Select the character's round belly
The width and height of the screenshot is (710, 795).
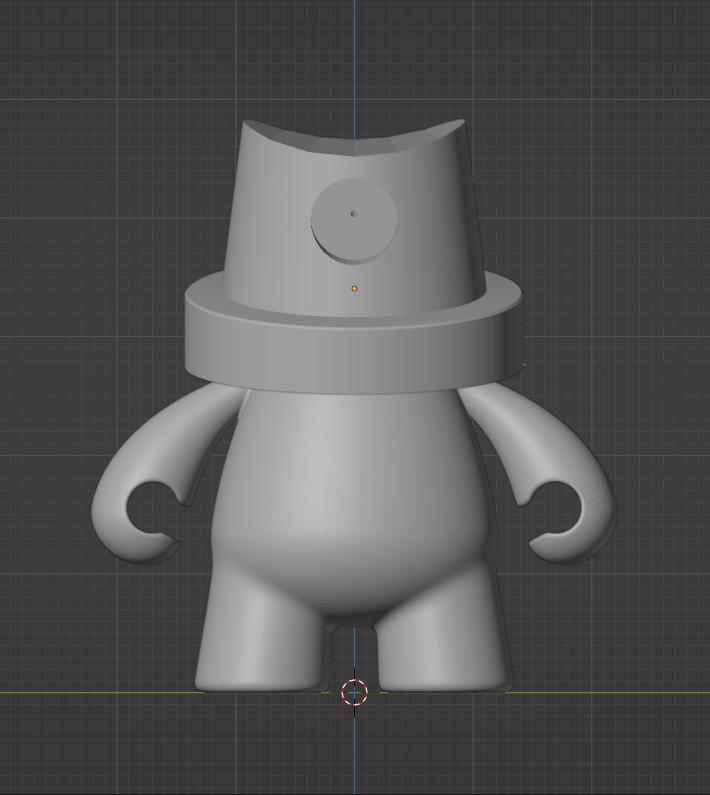[350, 502]
